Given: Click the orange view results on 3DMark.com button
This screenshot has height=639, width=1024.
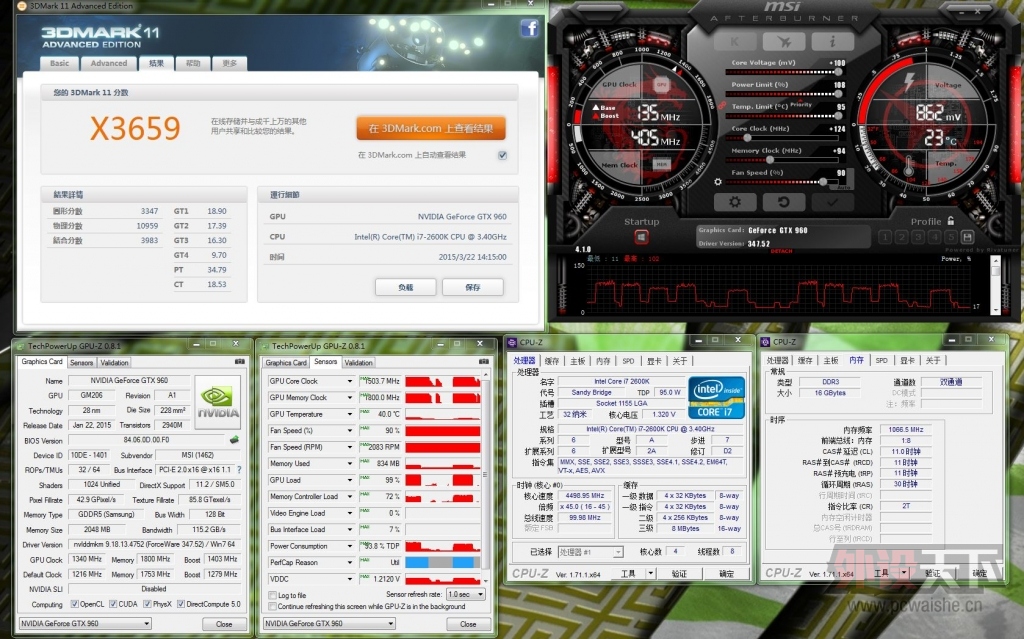Looking at the screenshot, I should pyautogui.click(x=431, y=129).
